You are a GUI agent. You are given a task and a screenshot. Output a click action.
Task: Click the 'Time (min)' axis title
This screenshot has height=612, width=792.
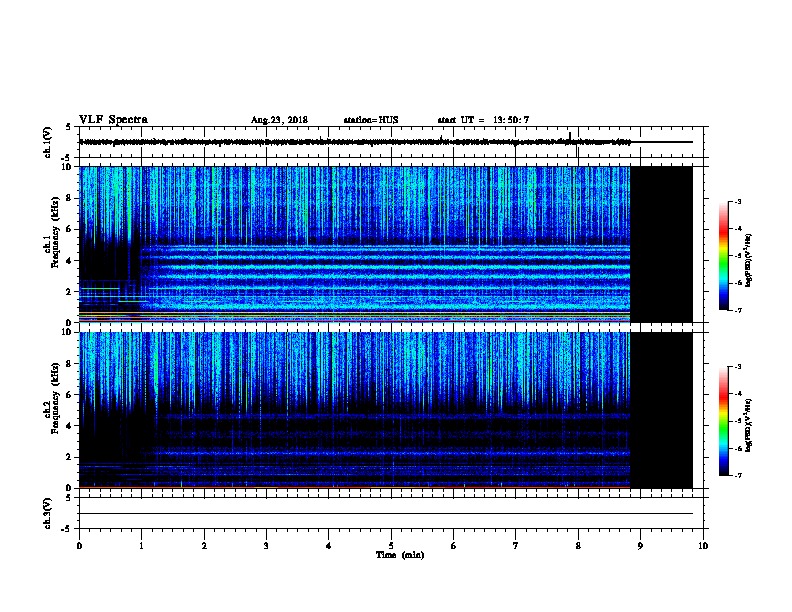click(400, 554)
